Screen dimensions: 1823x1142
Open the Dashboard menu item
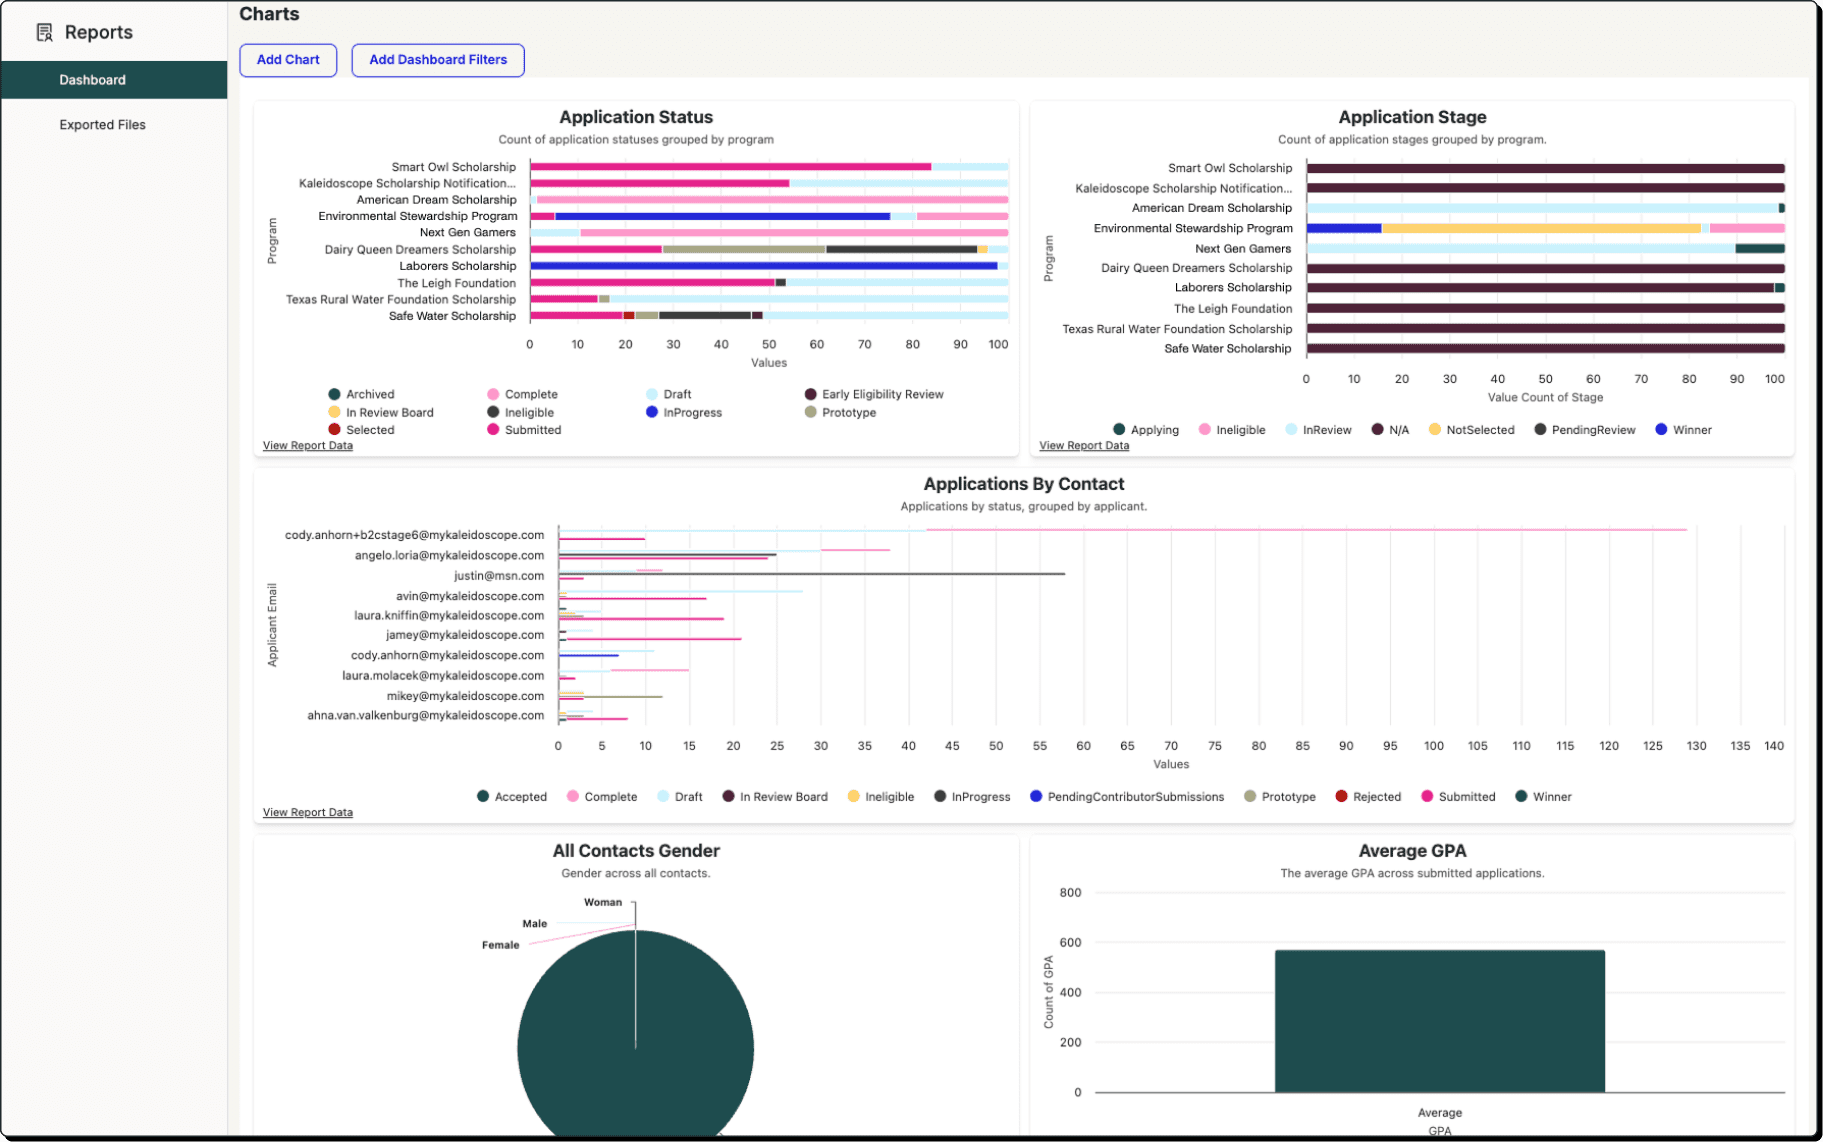click(92, 80)
